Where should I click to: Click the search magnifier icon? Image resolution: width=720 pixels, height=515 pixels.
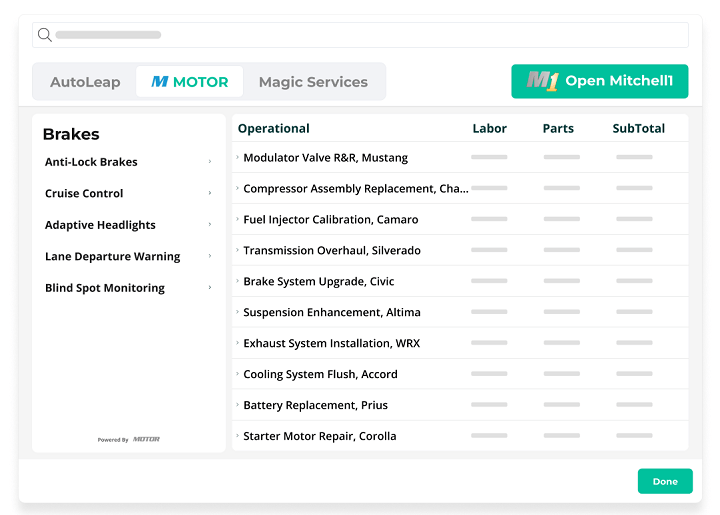44,35
